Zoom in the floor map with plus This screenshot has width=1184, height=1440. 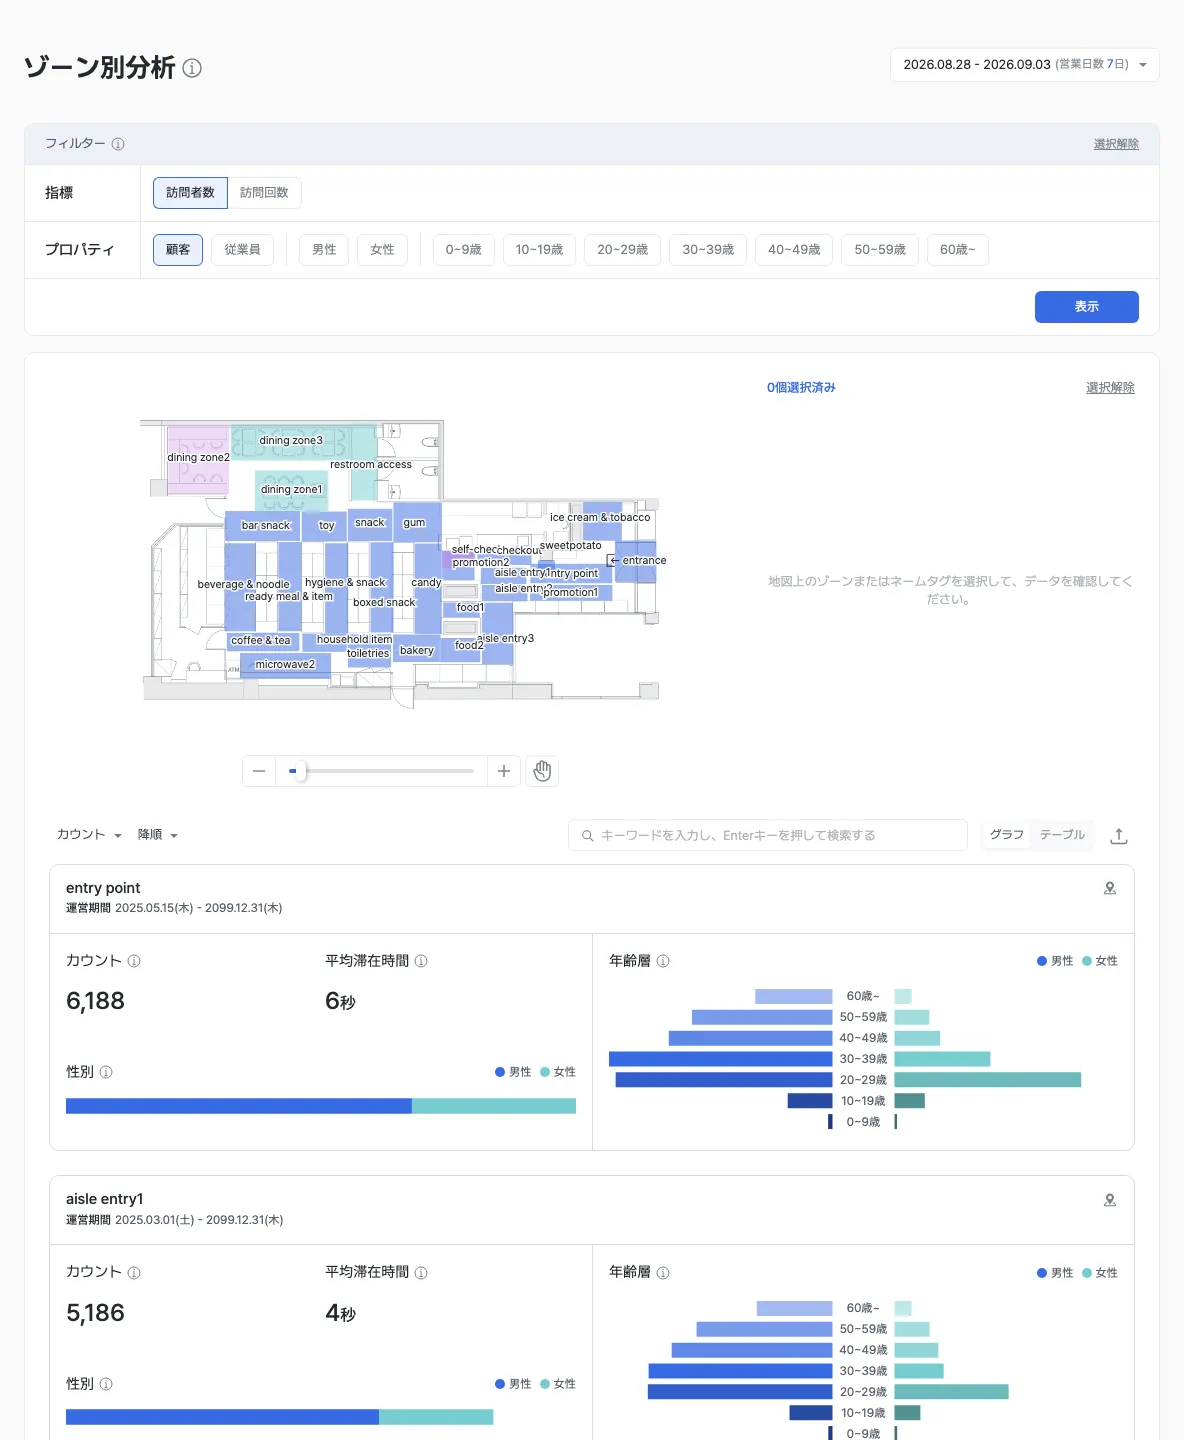pyautogui.click(x=504, y=771)
